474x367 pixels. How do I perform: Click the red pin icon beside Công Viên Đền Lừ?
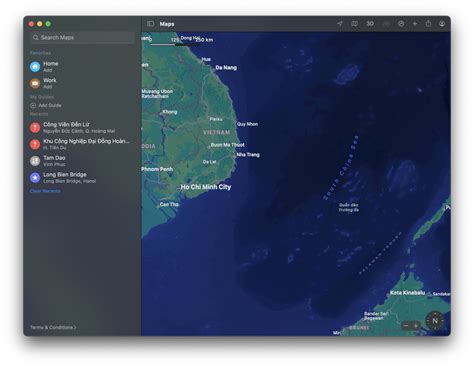coord(35,127)
